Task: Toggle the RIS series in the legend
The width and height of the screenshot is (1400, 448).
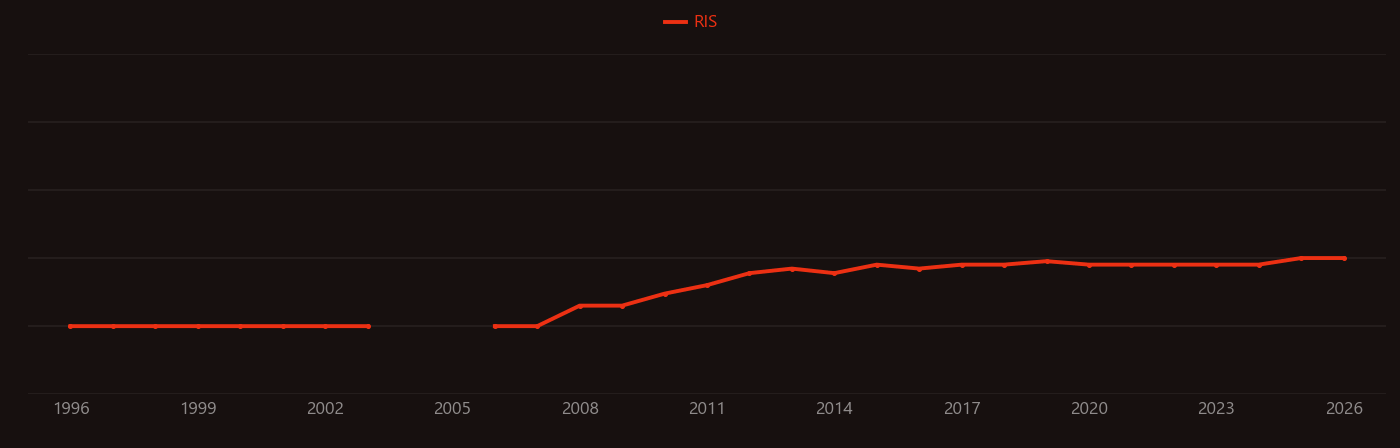Action: pos(691,22)
